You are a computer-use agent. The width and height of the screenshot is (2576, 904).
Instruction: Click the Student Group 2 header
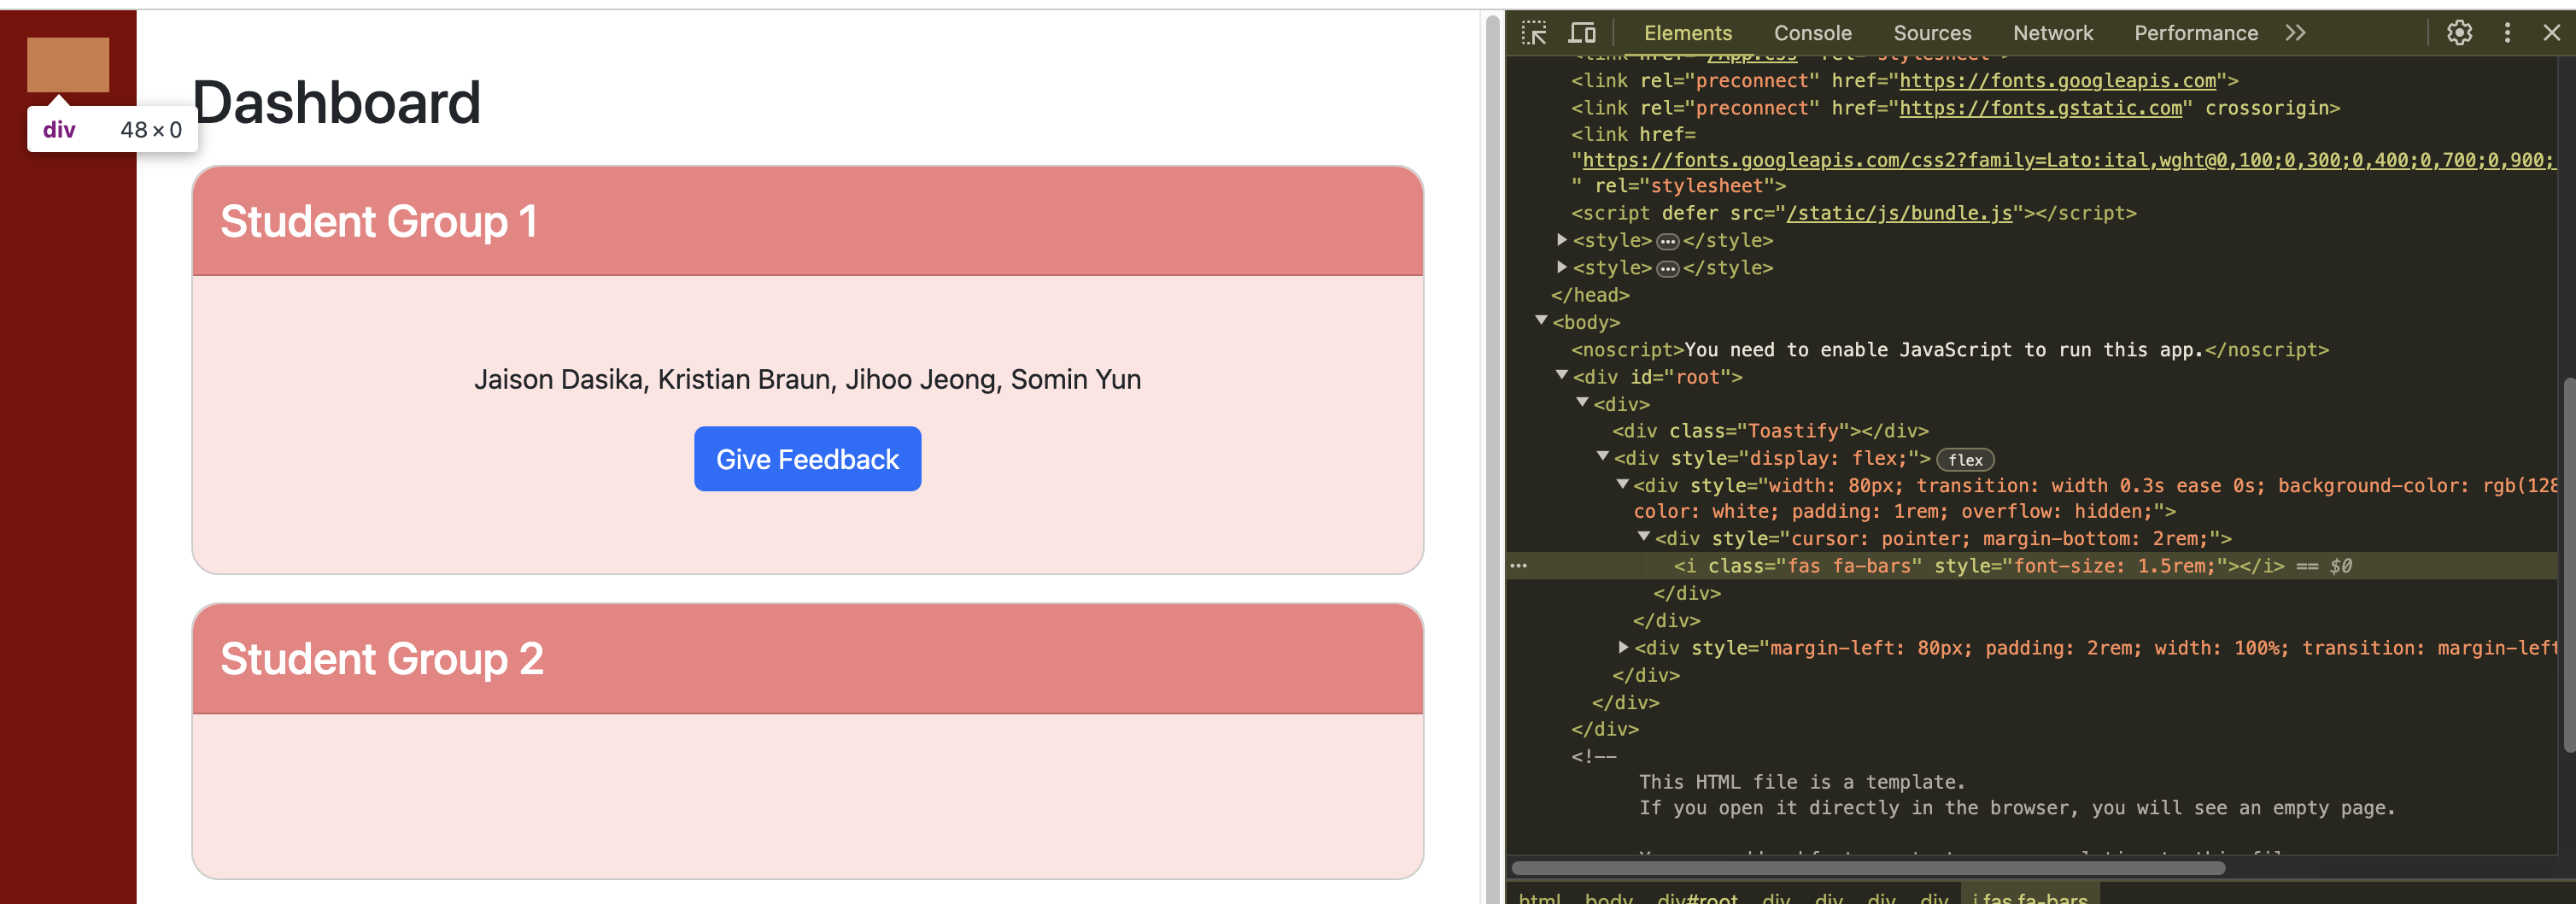coord(807,658)
